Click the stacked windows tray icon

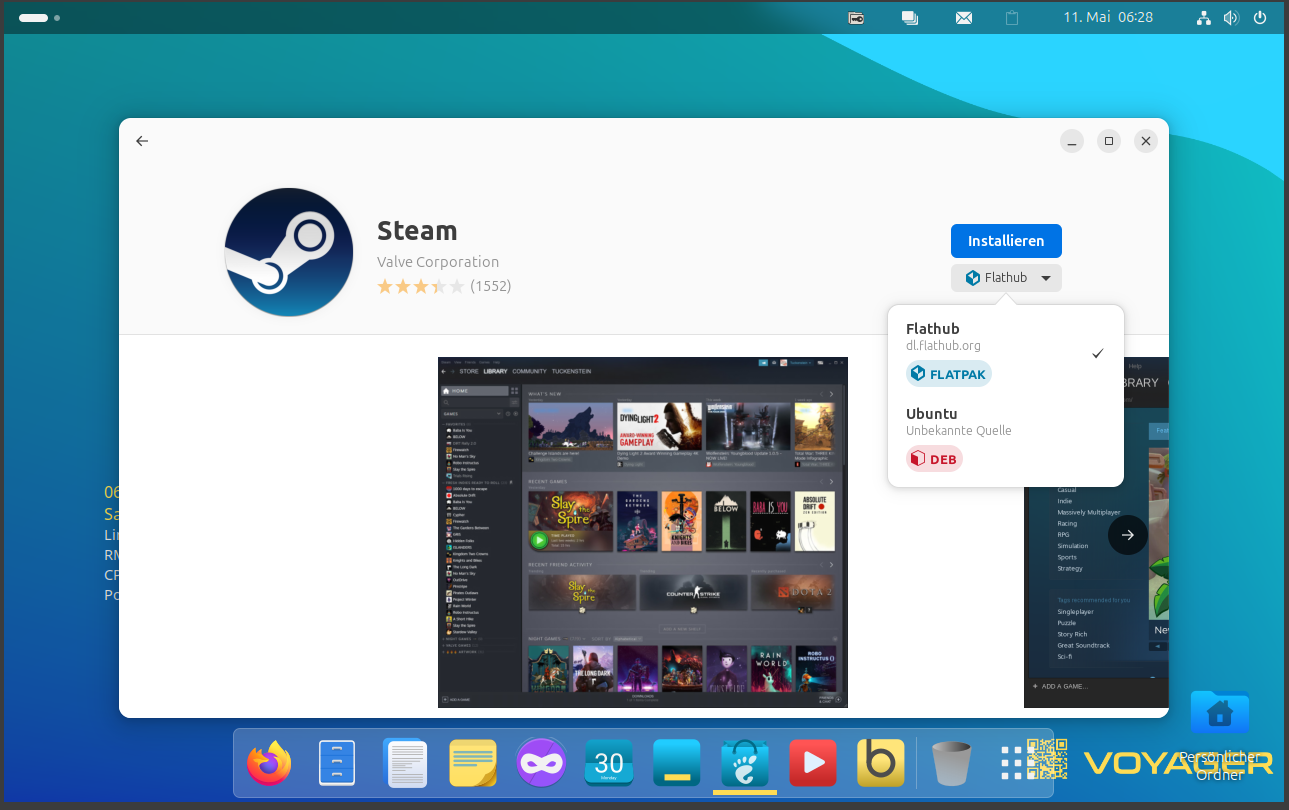(910, 18)
